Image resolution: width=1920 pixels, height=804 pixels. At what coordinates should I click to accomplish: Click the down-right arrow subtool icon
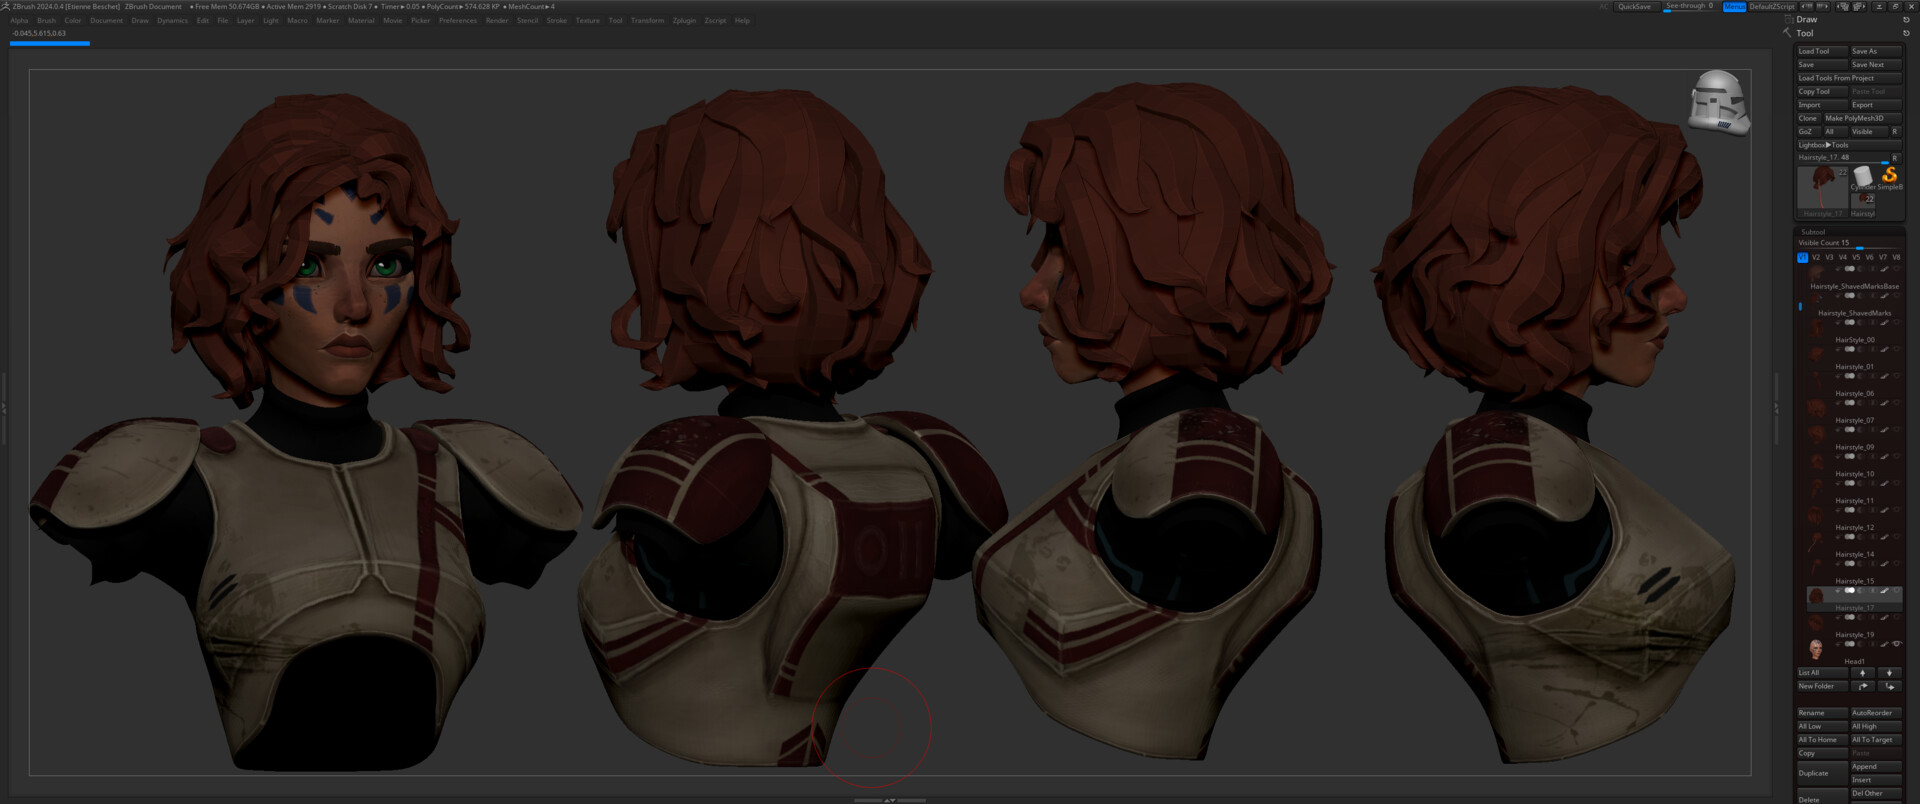click(1889, 686)
